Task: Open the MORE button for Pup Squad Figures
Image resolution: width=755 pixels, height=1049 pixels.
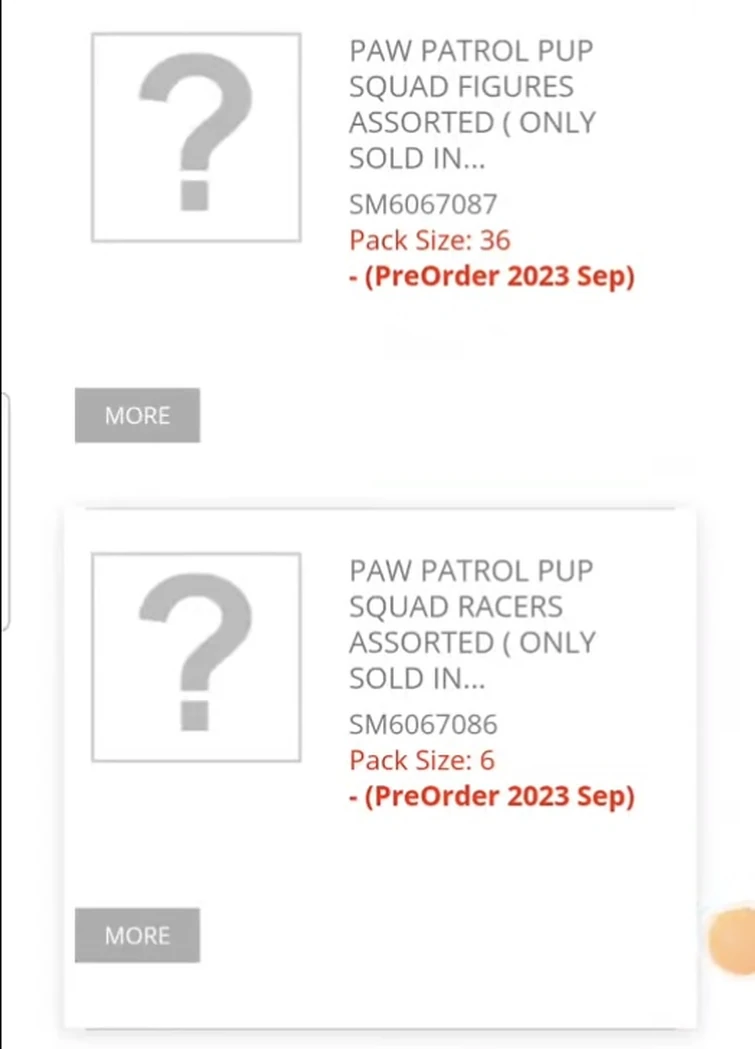Action: (x=137, y=415)
